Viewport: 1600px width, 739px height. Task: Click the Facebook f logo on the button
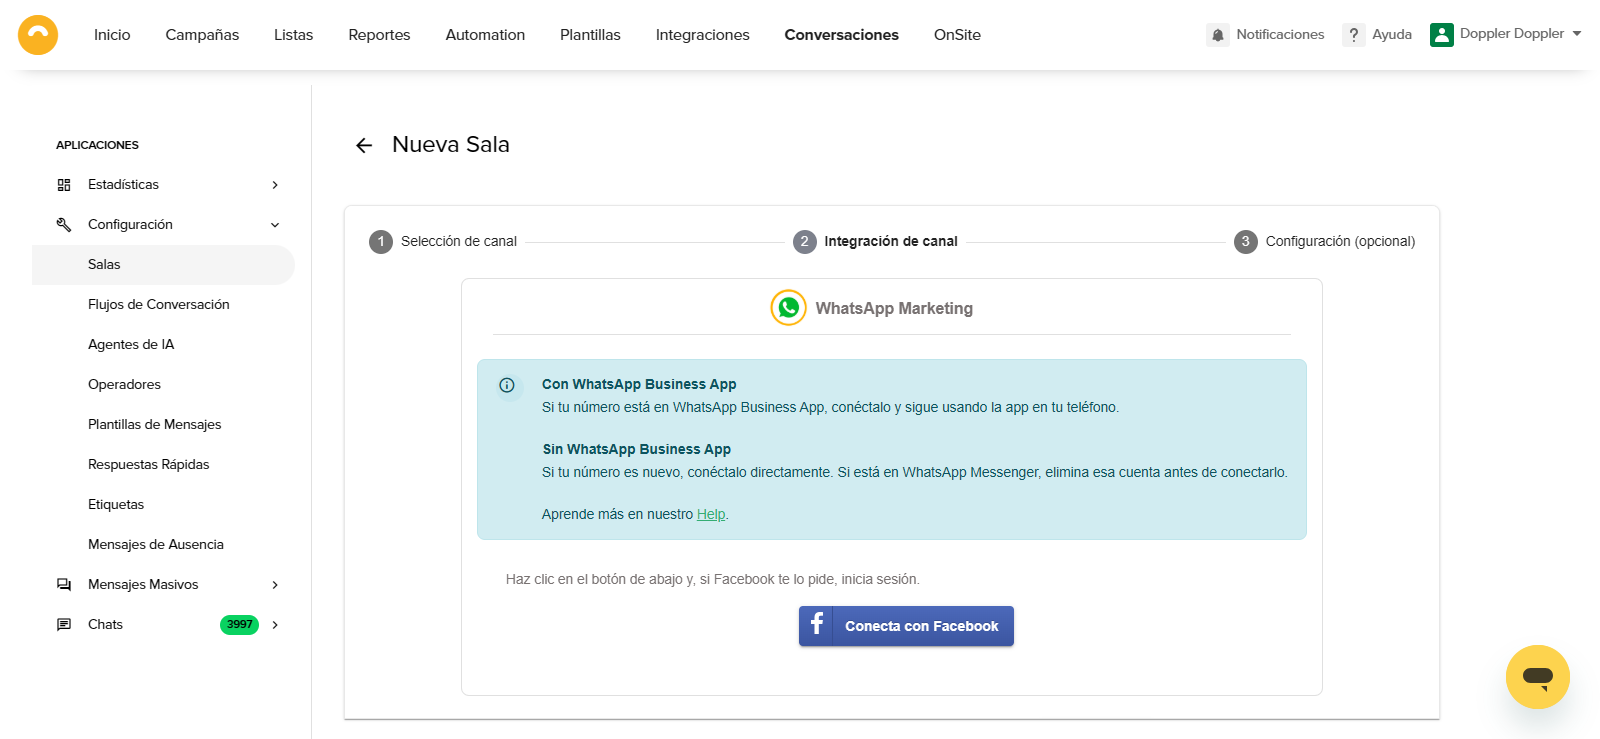click(x=816, y=625)
